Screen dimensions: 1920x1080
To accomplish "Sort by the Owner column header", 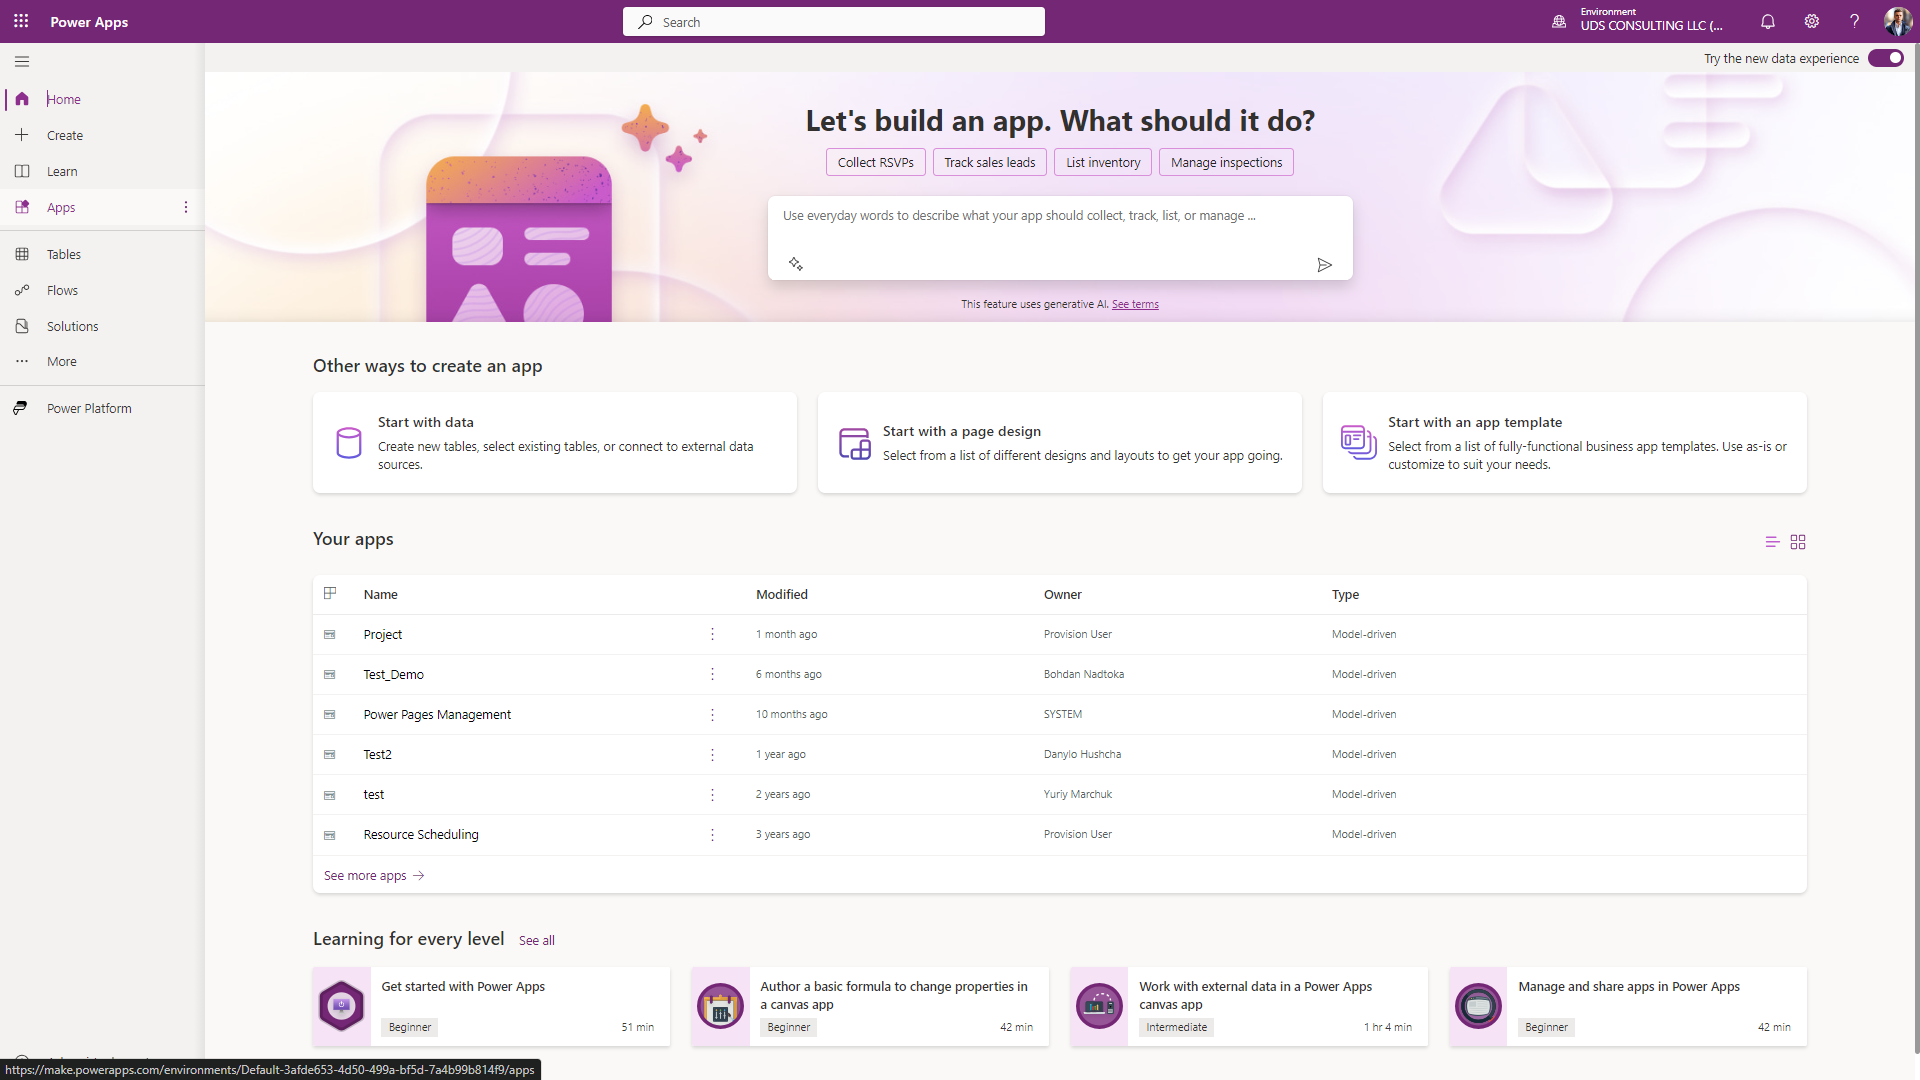I will click(x=1063, y=594).
